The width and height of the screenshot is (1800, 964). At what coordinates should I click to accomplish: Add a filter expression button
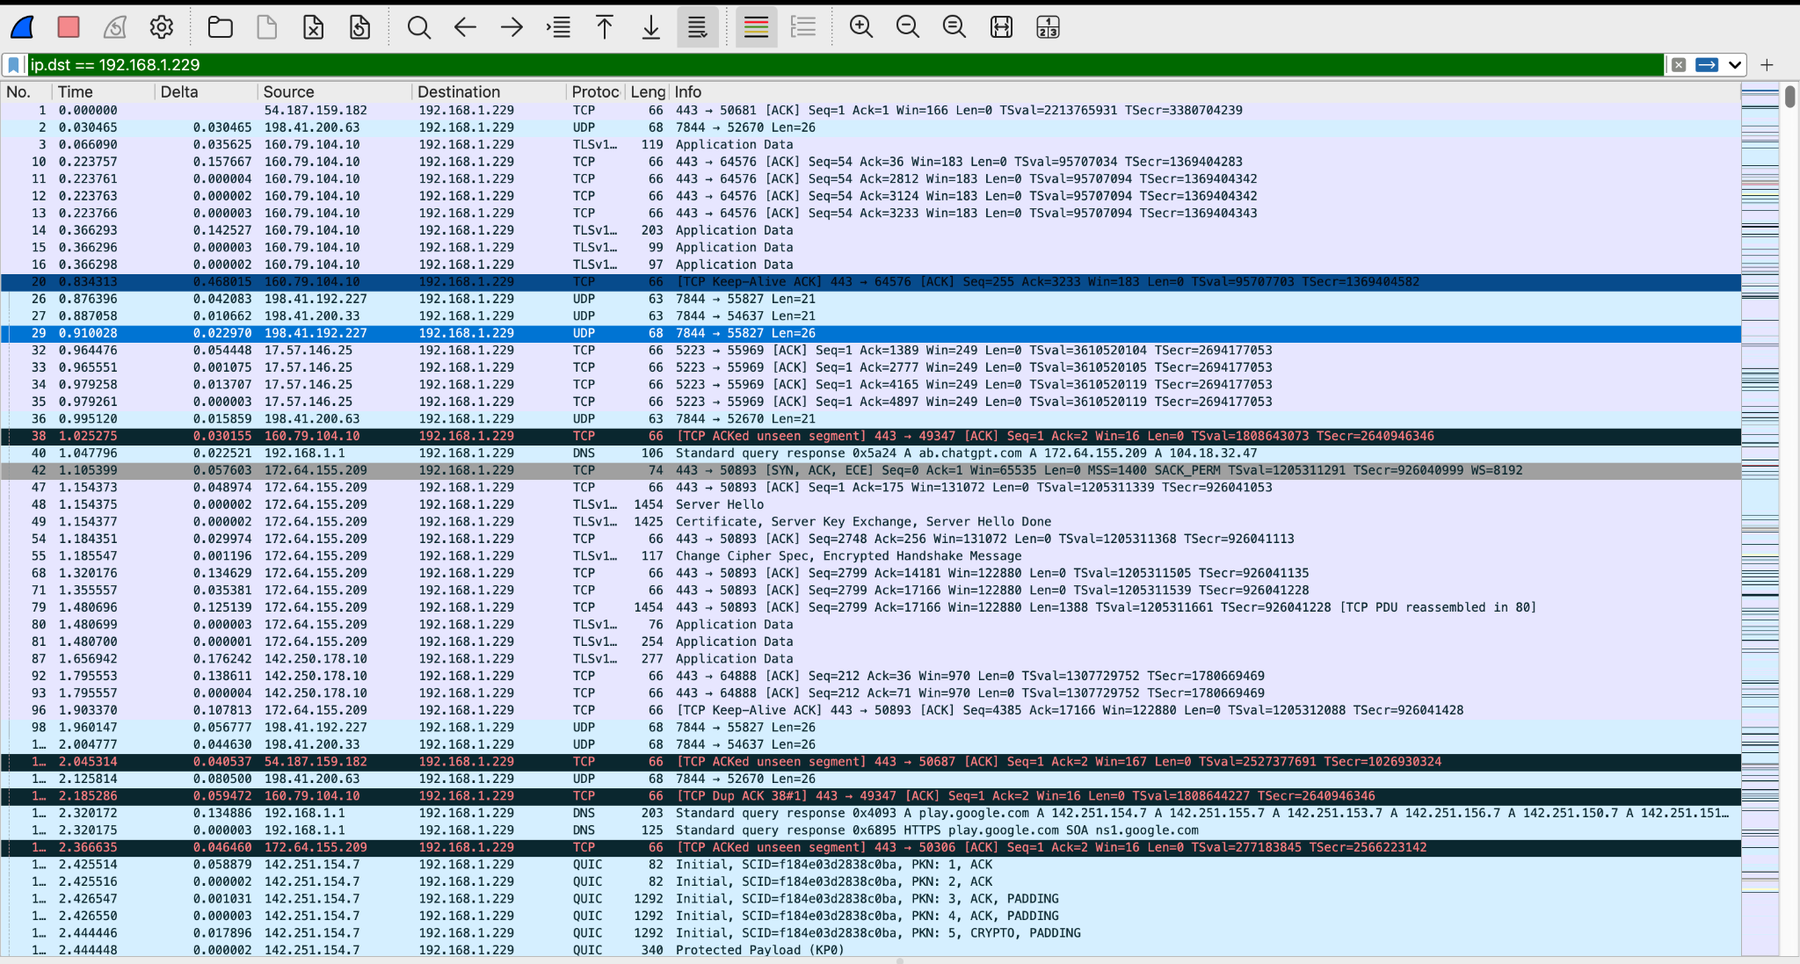[1767, 65]
